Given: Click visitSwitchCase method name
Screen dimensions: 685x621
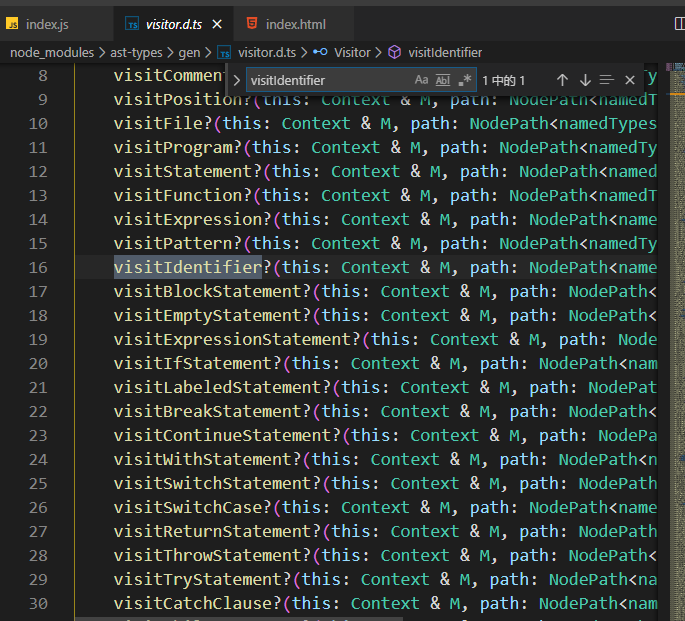Looking at the screenshot, I should pyautogui.click(x=187, y=508).
